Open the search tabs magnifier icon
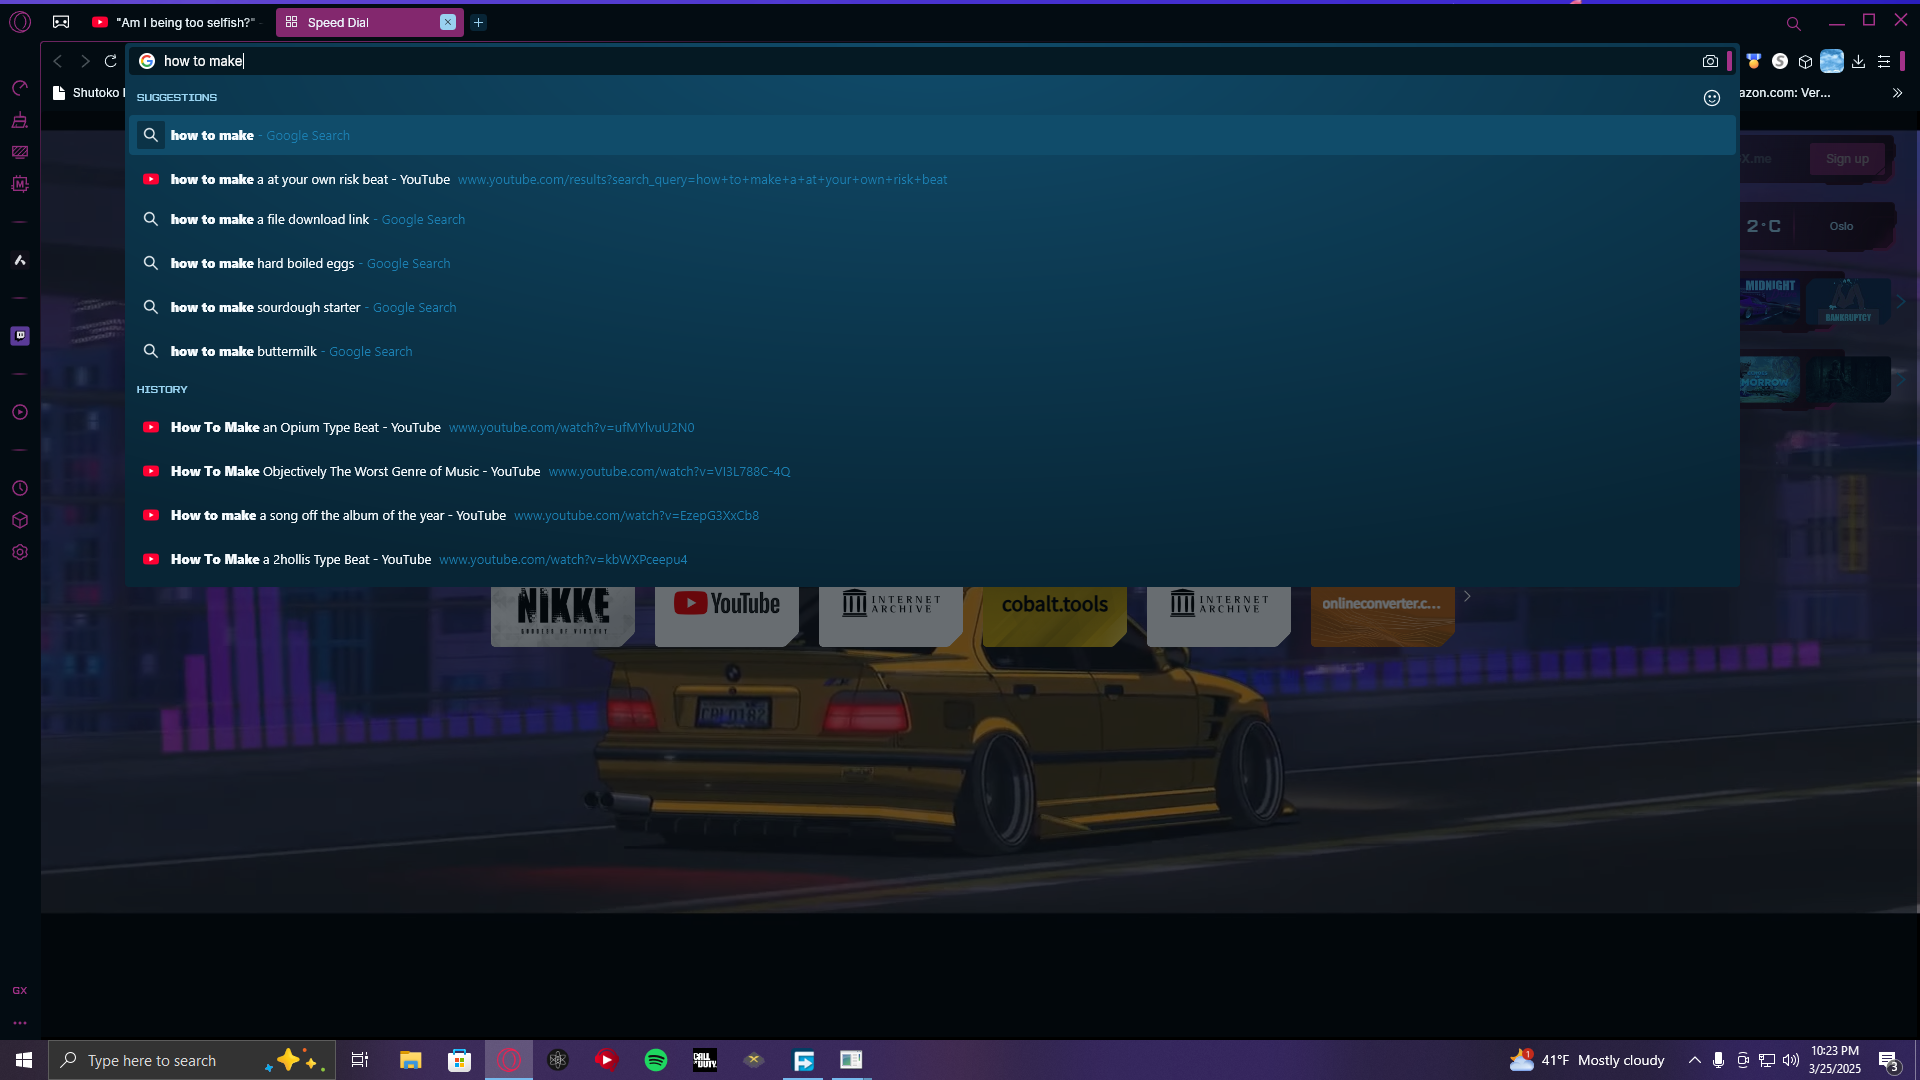The height and width of the screenshot is (1080, 1920). pyautogui.click(x=1793, y=23)
